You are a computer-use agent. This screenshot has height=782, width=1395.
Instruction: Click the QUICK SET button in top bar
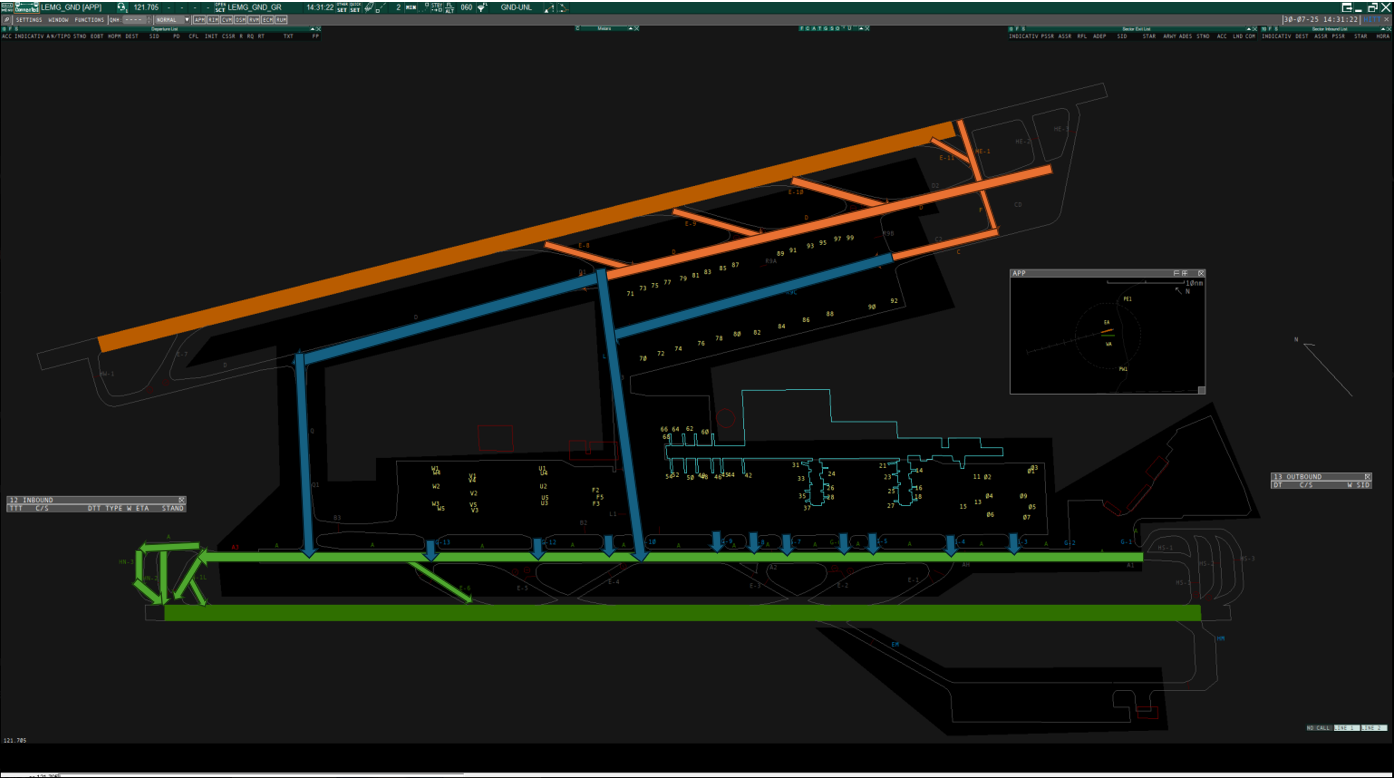click(x=355, y=7)
